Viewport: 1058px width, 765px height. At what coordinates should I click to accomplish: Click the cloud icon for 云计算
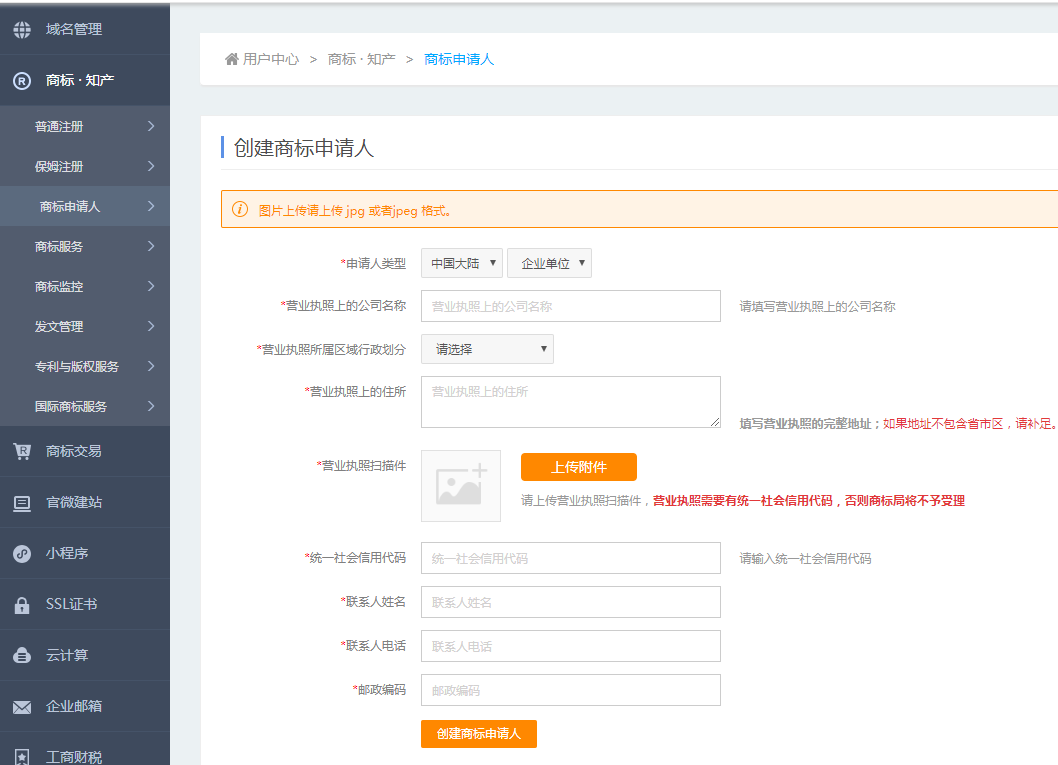[x=22, y=656]
